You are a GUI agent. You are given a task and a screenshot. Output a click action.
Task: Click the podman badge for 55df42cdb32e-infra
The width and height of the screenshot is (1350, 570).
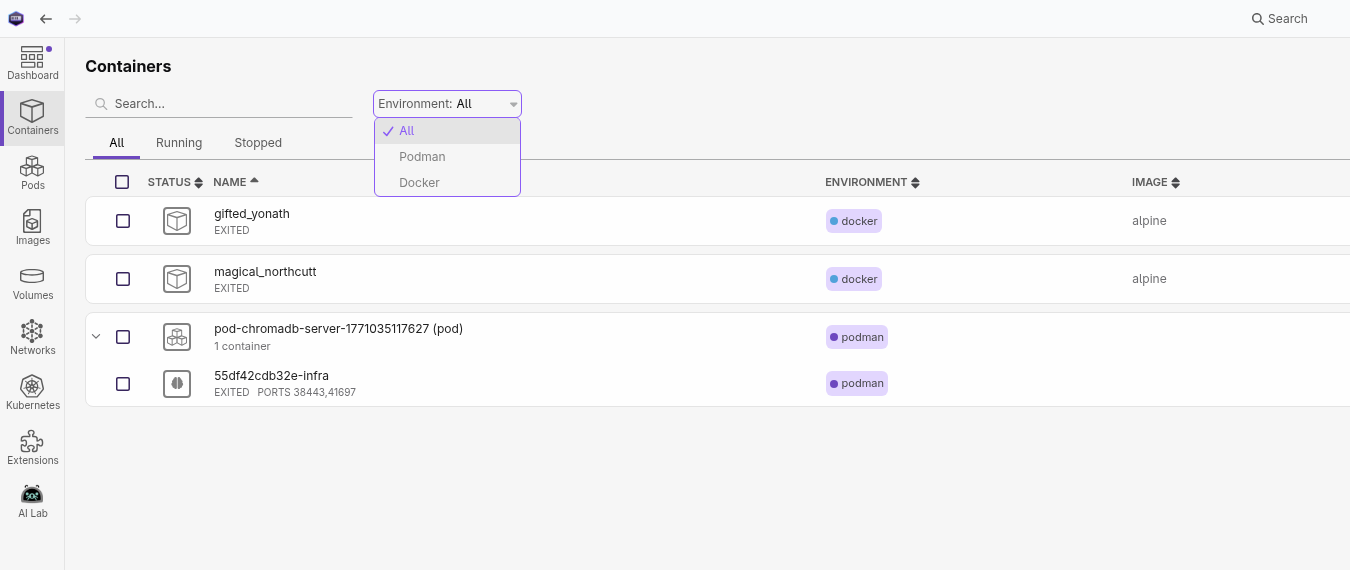(x=857, y=383)
